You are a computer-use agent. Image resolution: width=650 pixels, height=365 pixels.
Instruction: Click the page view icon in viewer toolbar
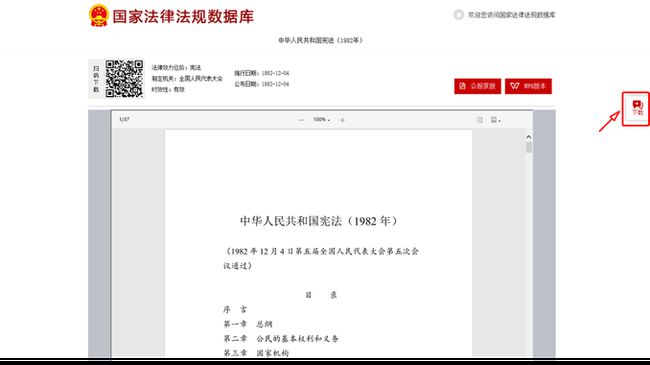(x=480, y=120)
